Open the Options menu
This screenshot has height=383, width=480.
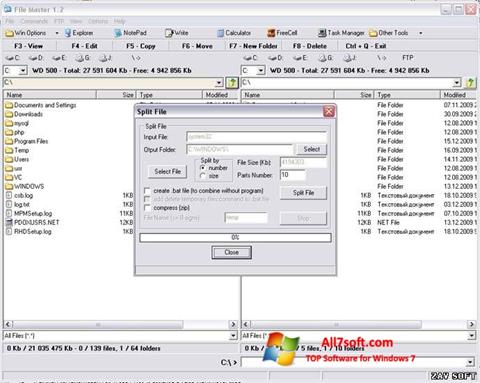click(98, 21)
